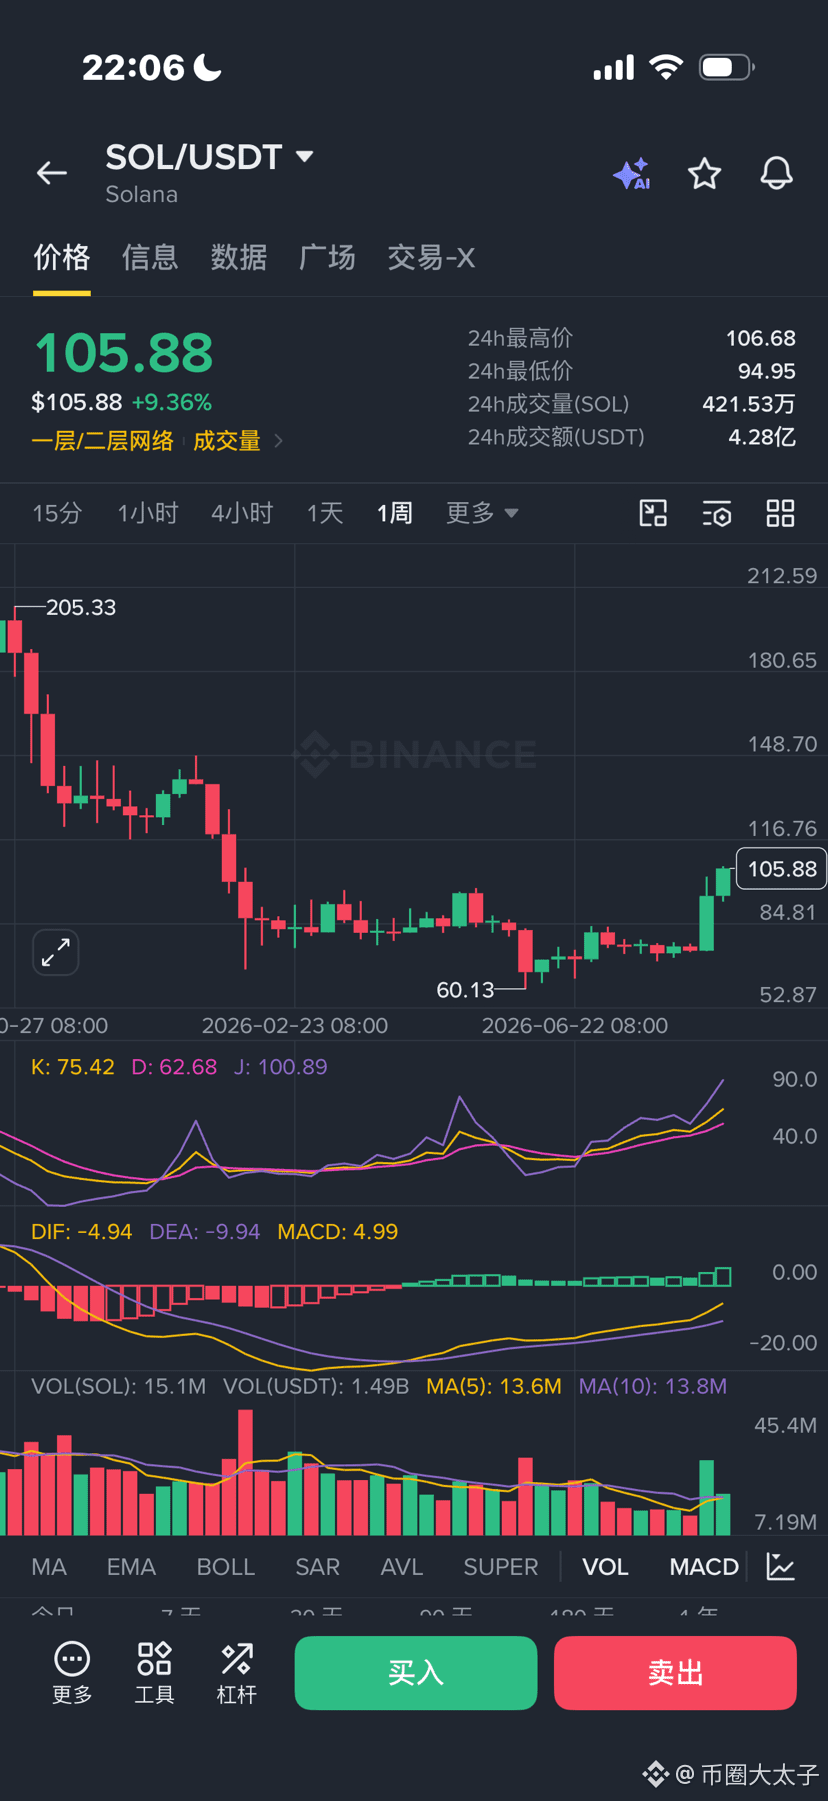This screenshot has width=828, height=1801.
Task: Select 1小时 timeframe
Action: point(148,513)
